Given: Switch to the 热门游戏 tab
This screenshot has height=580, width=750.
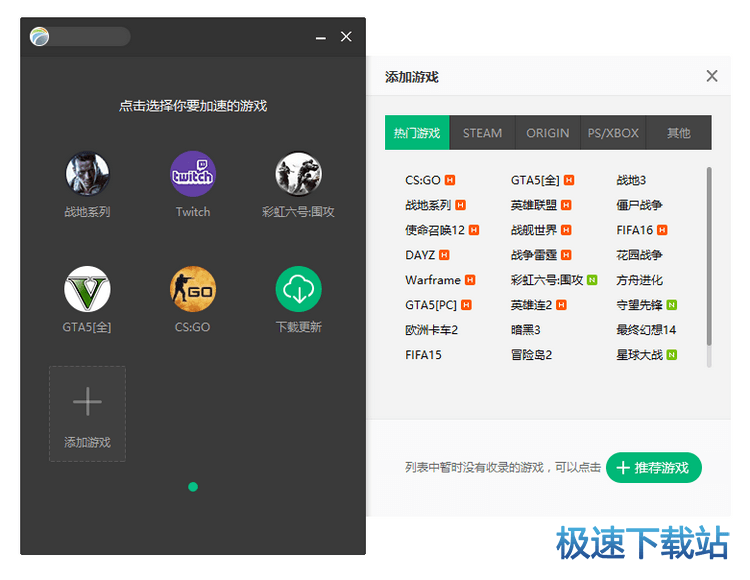Looking at the screenshot, I should point(417,132).
